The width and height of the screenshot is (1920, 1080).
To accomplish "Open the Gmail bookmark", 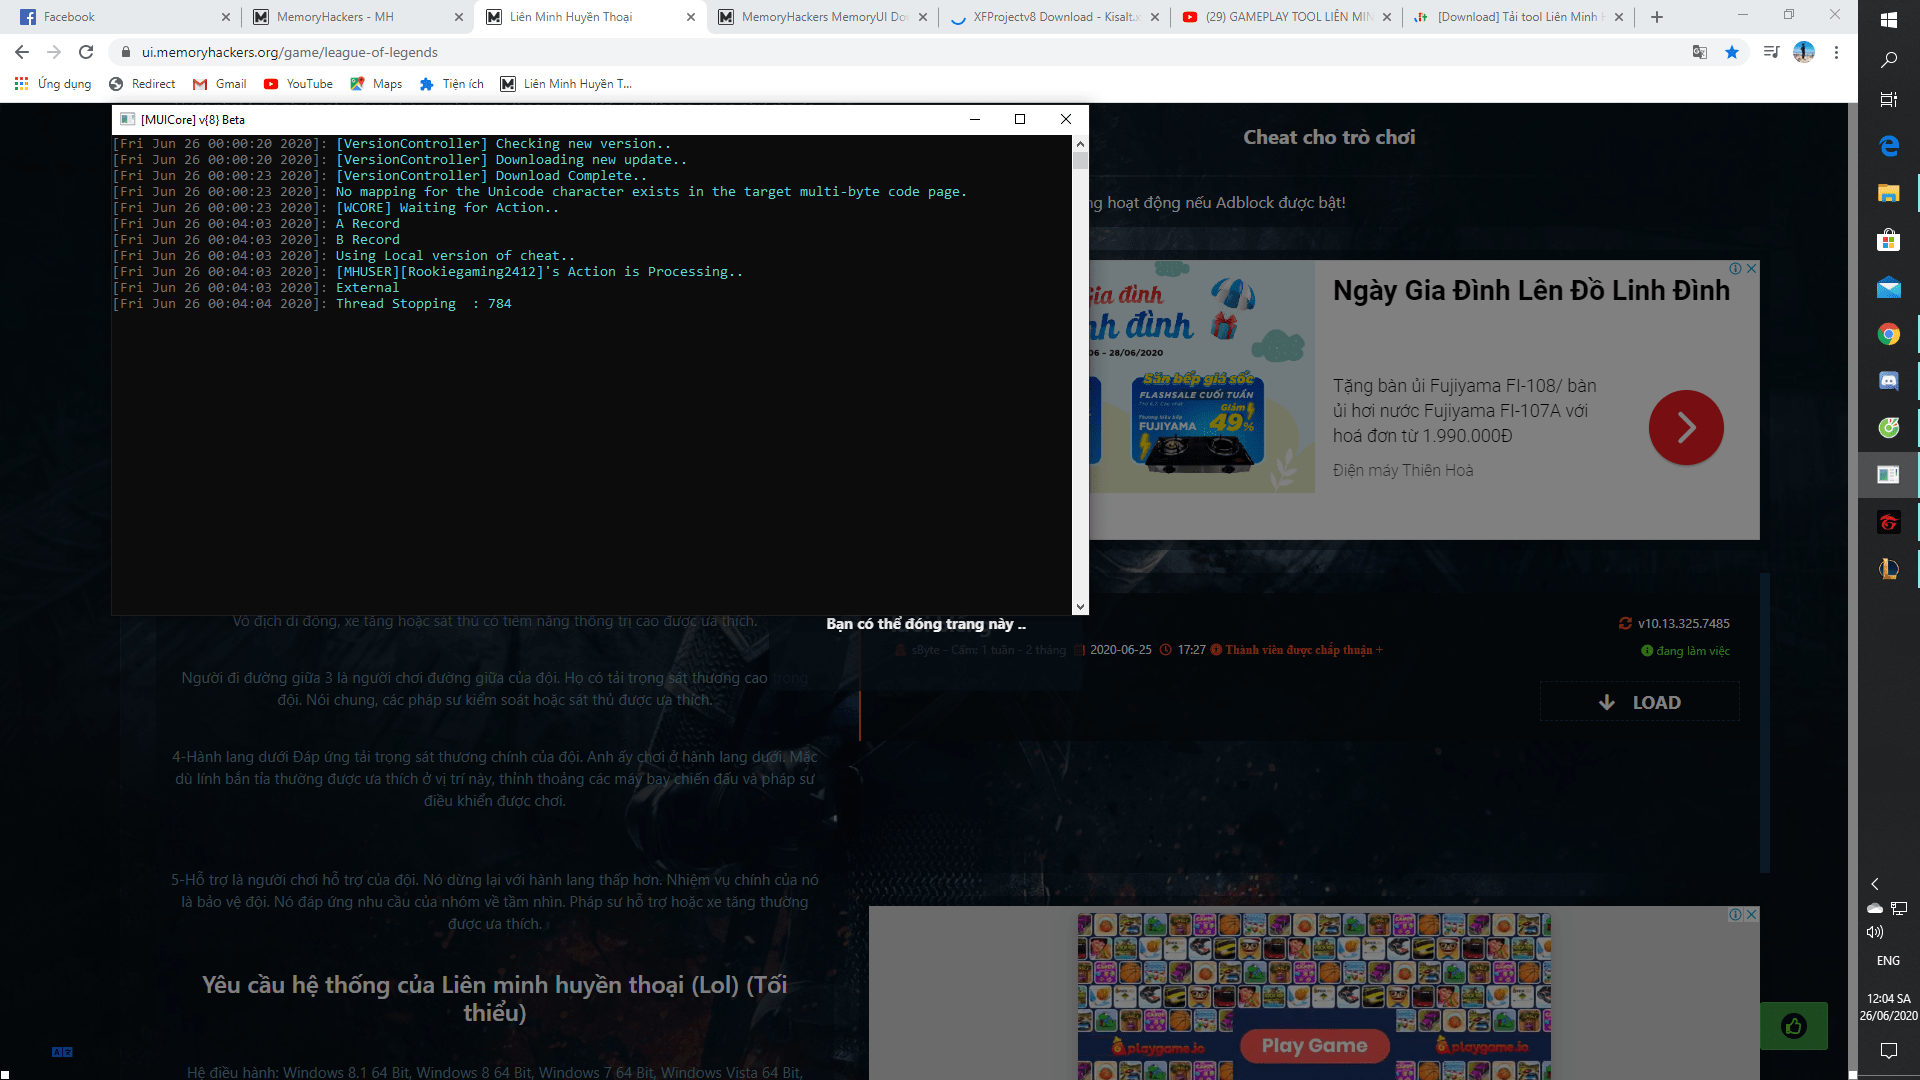I will click(x=220, y=84).
